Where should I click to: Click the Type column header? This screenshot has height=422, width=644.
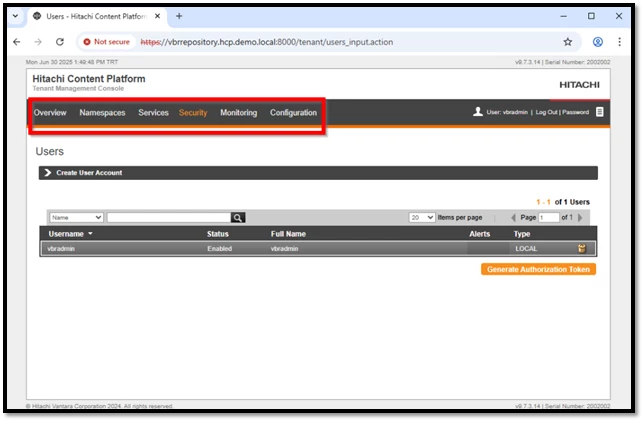[522, 234]
